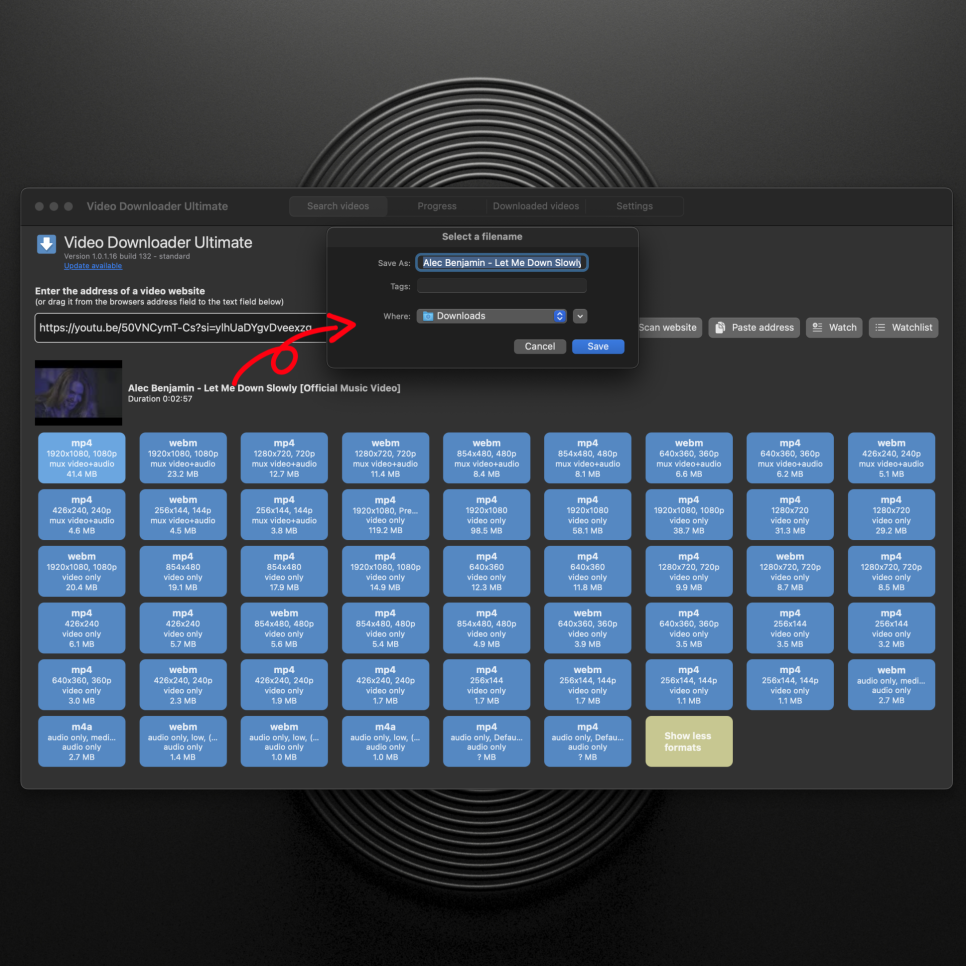Select mp4 1080p video only 14.9 MB
The image size is (966, 966).
pos(385,571)
